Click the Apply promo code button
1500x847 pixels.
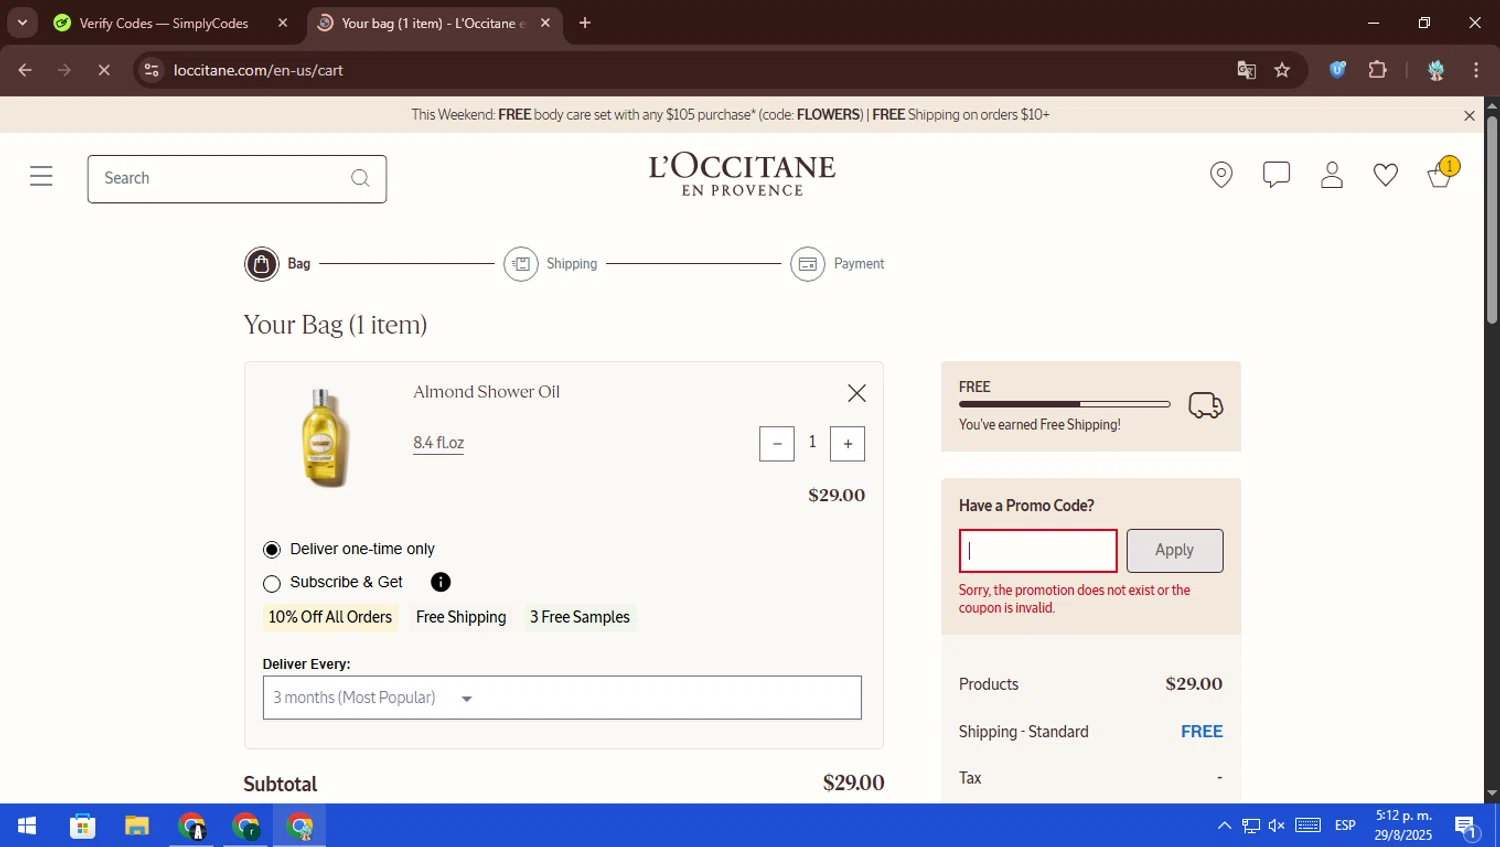point(1174,551)
